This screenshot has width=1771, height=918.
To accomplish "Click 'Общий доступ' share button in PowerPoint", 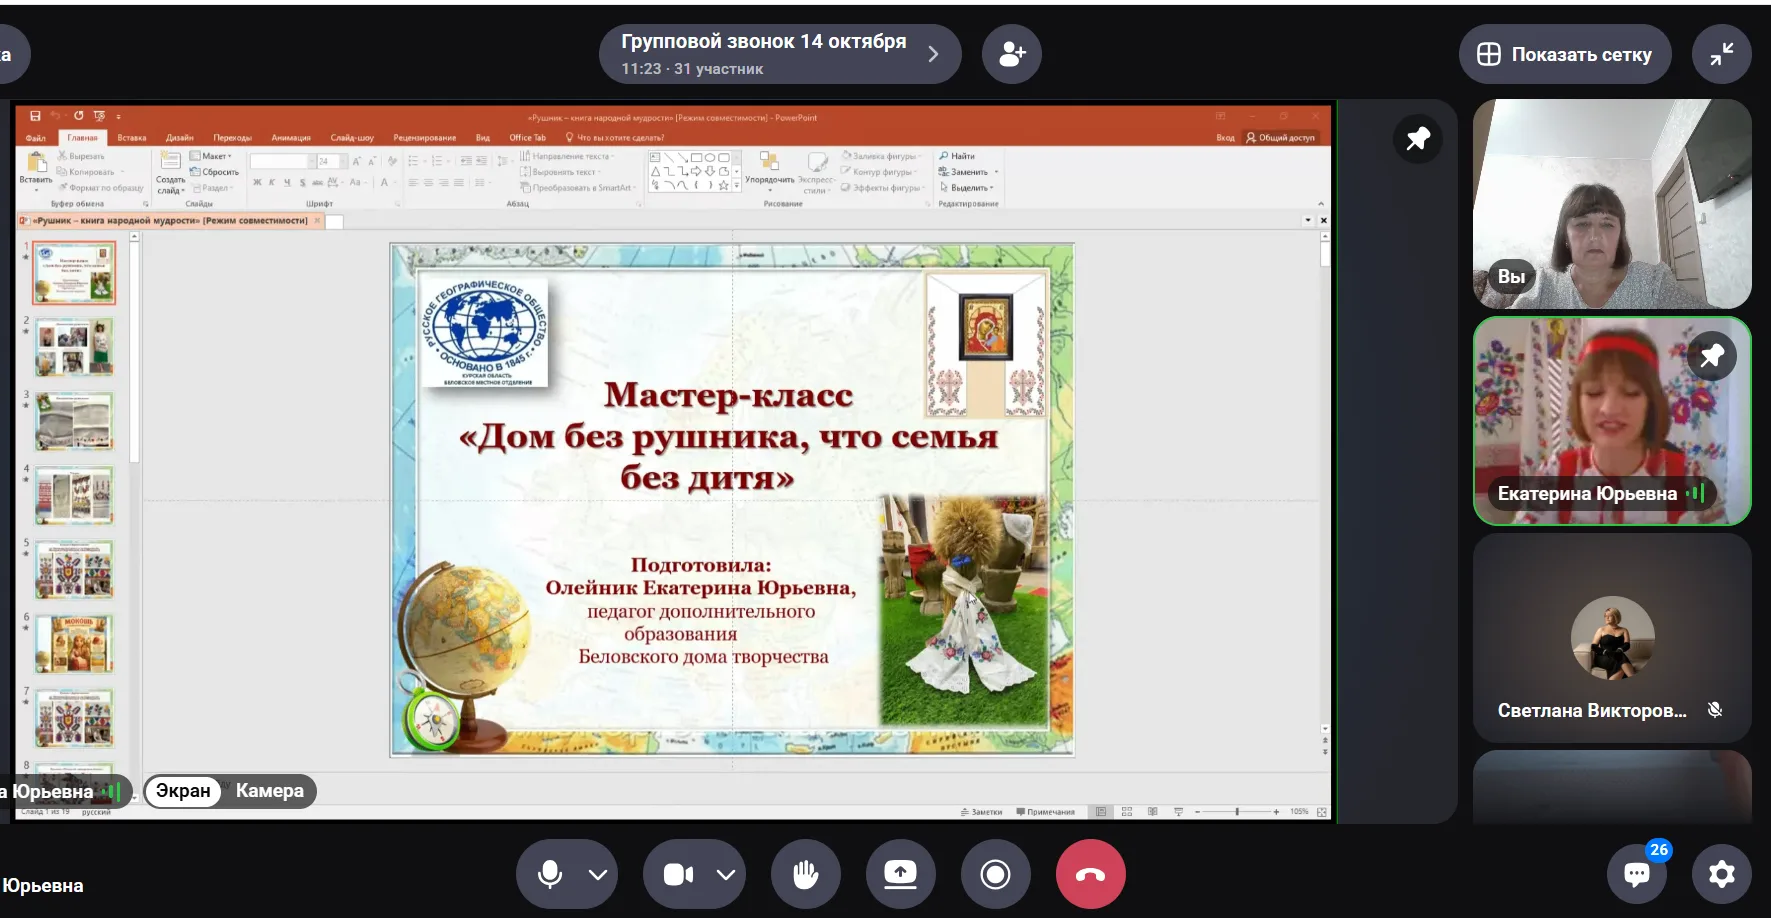I will click(x=1281, y=138).
